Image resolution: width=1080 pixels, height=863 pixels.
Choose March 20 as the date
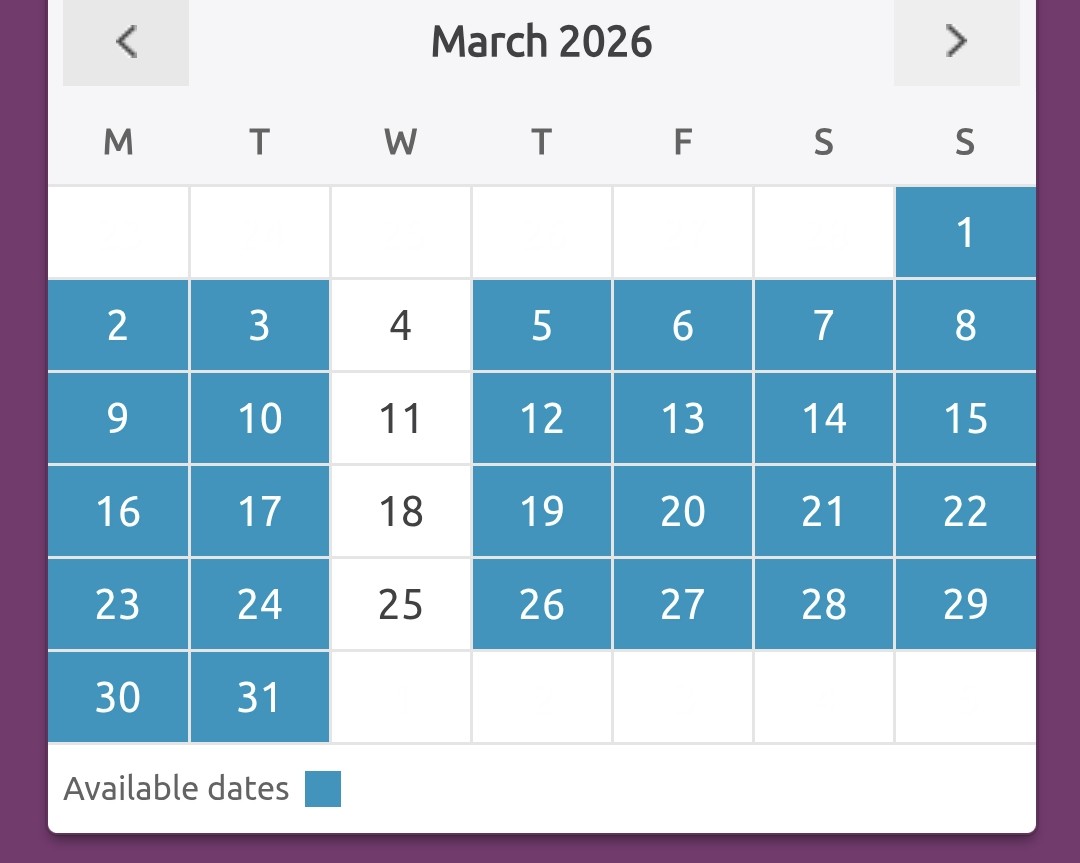683,511
